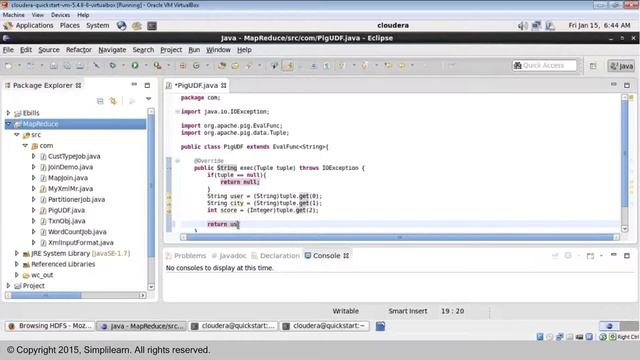The width and height of the screenshot is (640, 360).
Task: Select WordCountJob.java in Package Explorer
Action: click(x=77, y=231)
